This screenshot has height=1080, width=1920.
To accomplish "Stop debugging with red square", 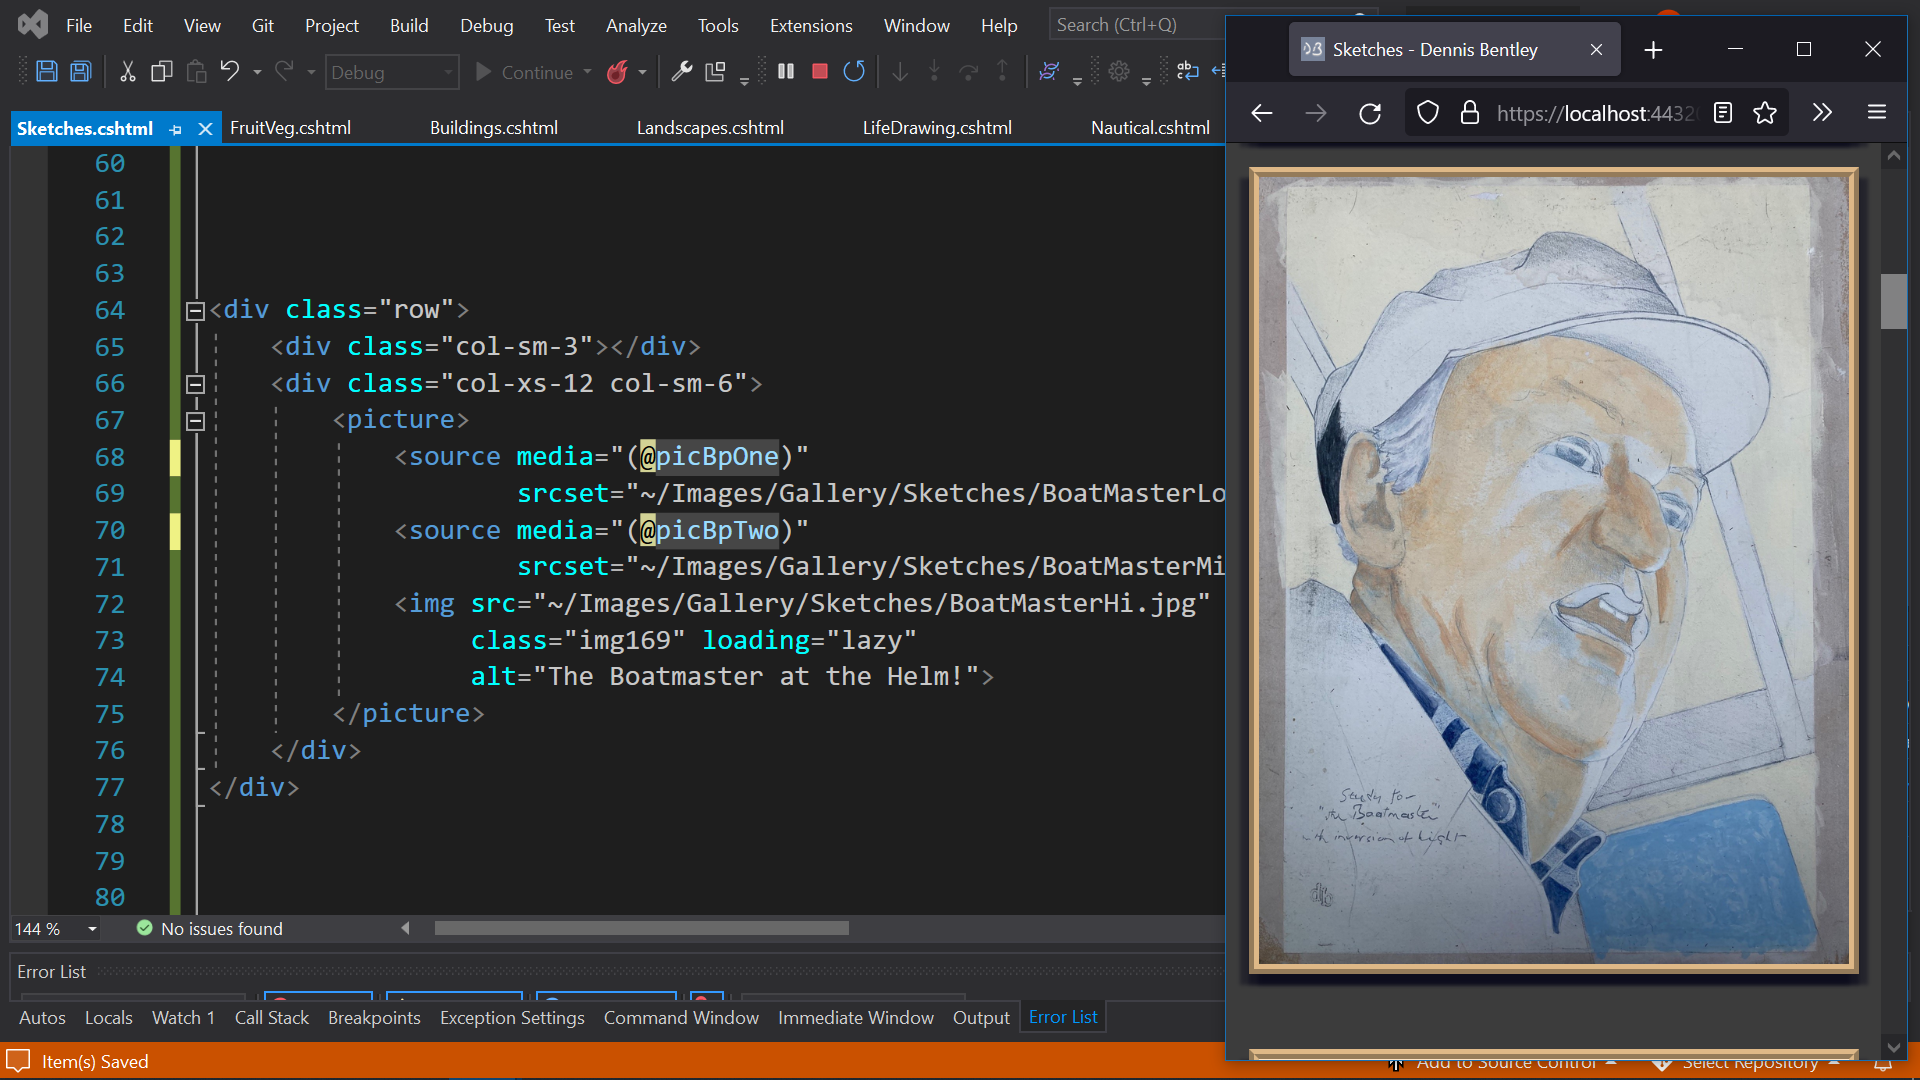I will point(820,72).
